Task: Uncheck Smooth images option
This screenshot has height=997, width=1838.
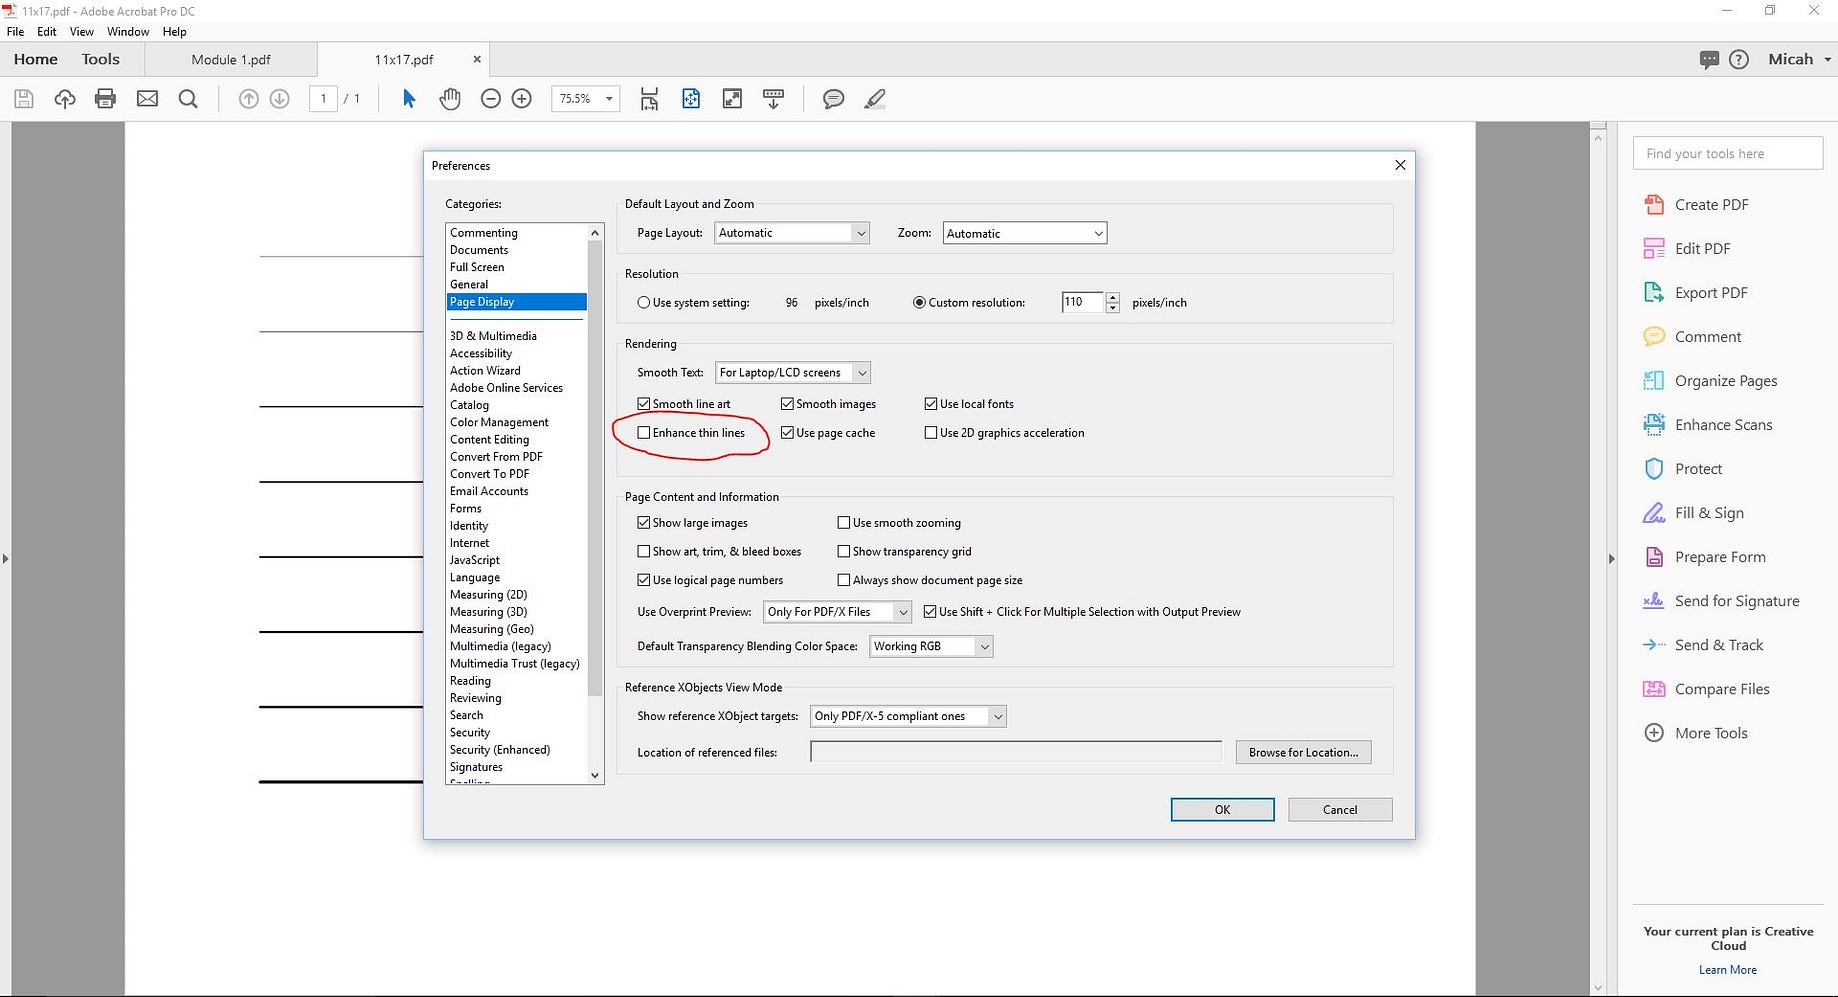Action: pyautogui.click(x=787, y=404)
